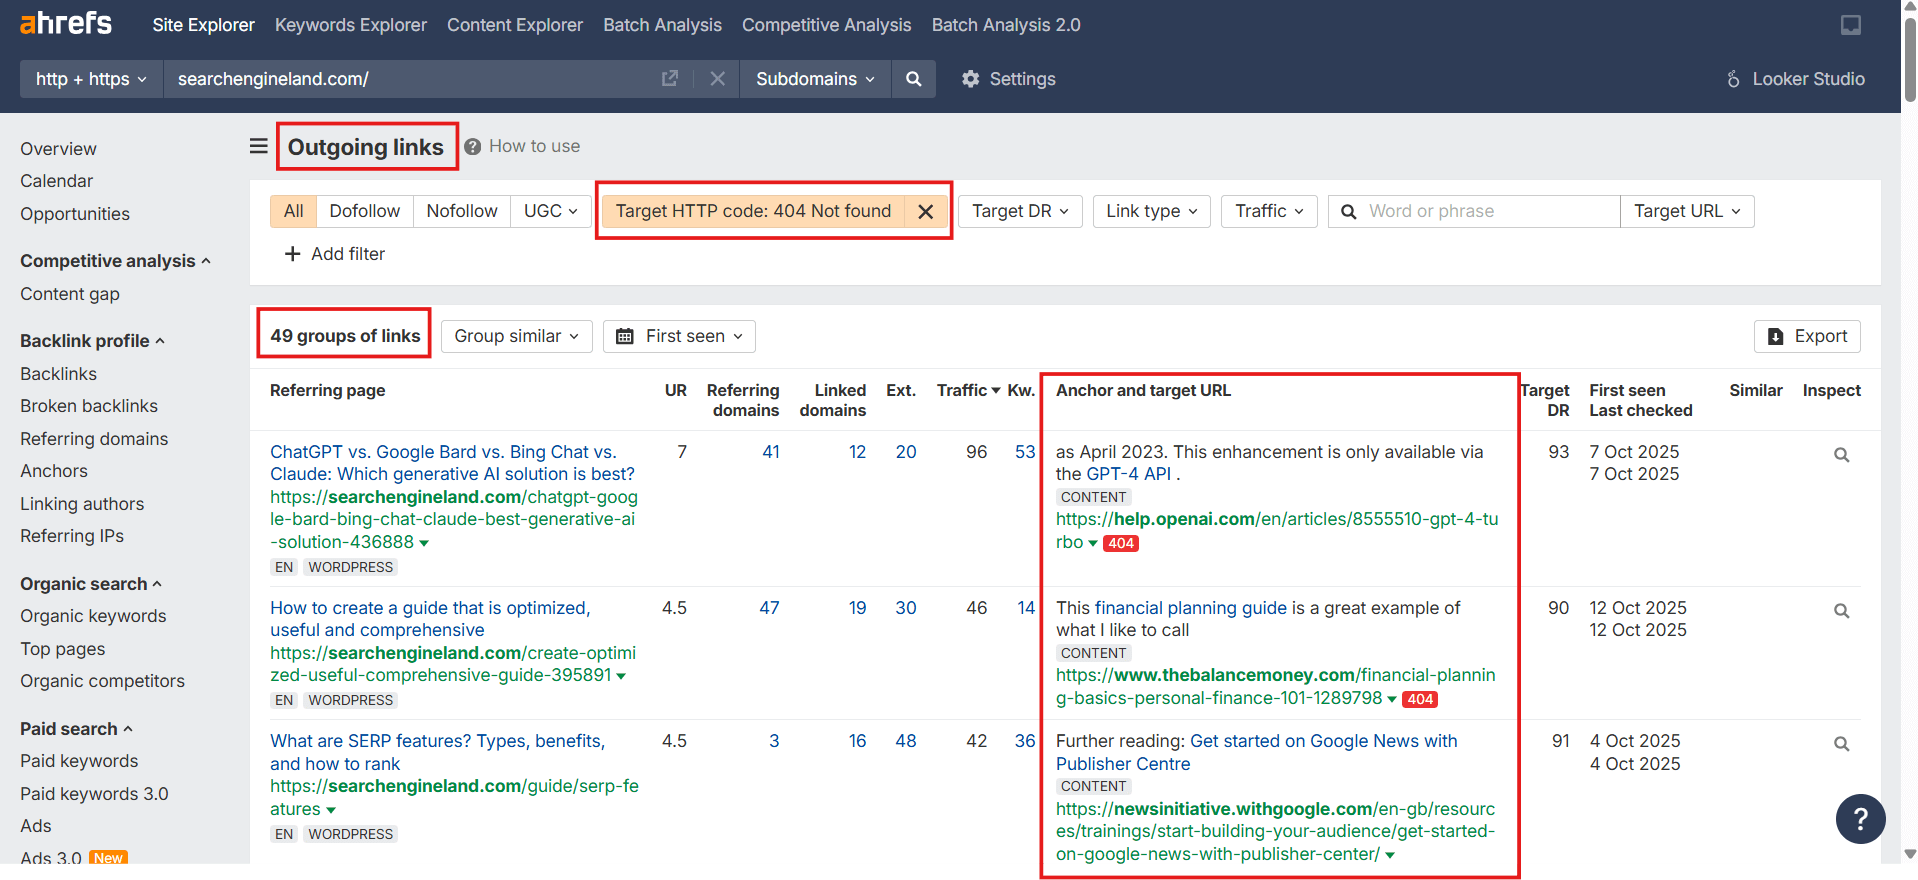The image size is (1918, 880).
Task: Open the First seen date dropdown
Action: pos(679,336)
